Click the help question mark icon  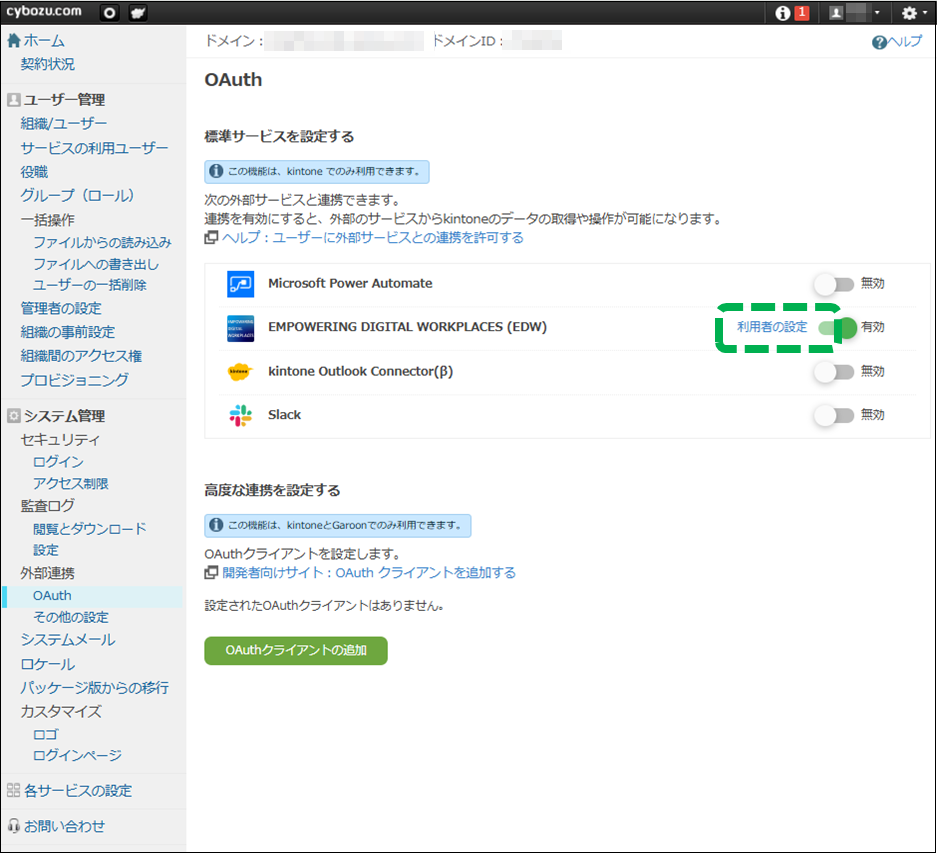(879, 42)
